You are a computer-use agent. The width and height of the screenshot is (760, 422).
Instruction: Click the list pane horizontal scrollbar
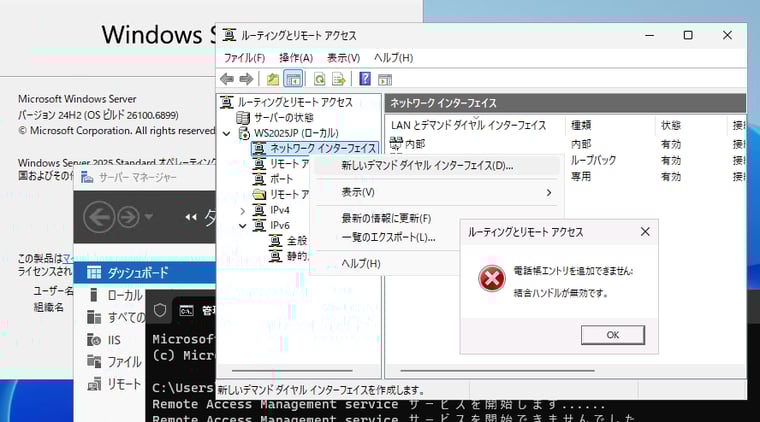(497, 371)
